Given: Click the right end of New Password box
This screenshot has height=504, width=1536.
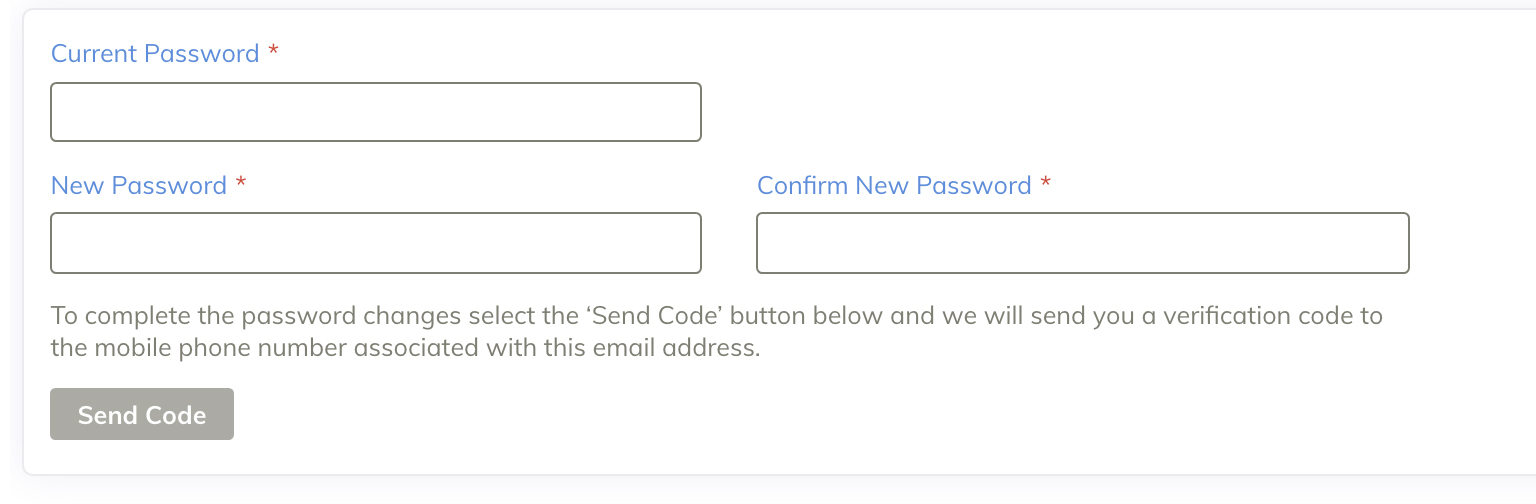Looking at the screenshot, I should pyautogui.click(x=690, y=243).
